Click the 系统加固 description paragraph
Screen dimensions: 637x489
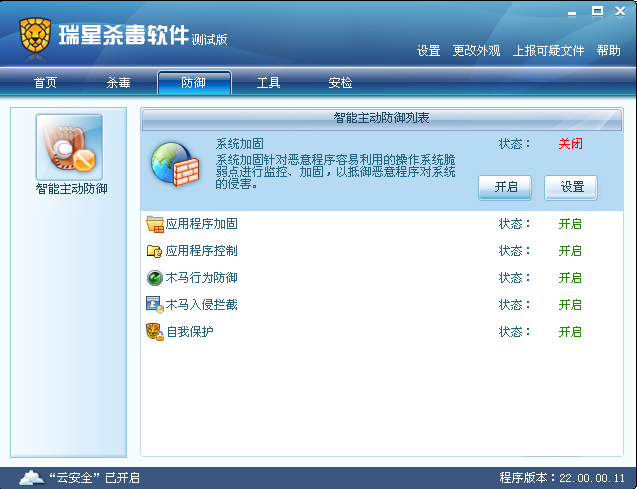[x=336, y=172]
